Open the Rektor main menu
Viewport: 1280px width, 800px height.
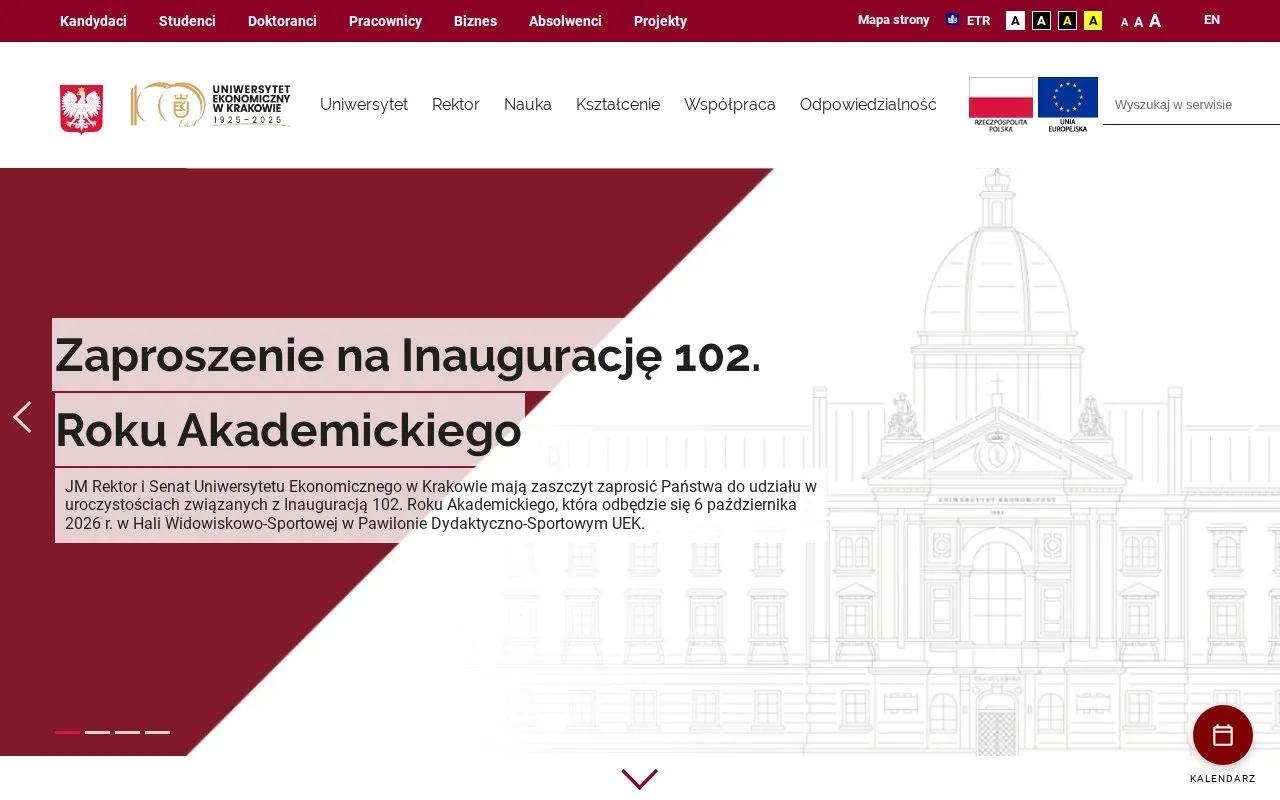(456, 105)
